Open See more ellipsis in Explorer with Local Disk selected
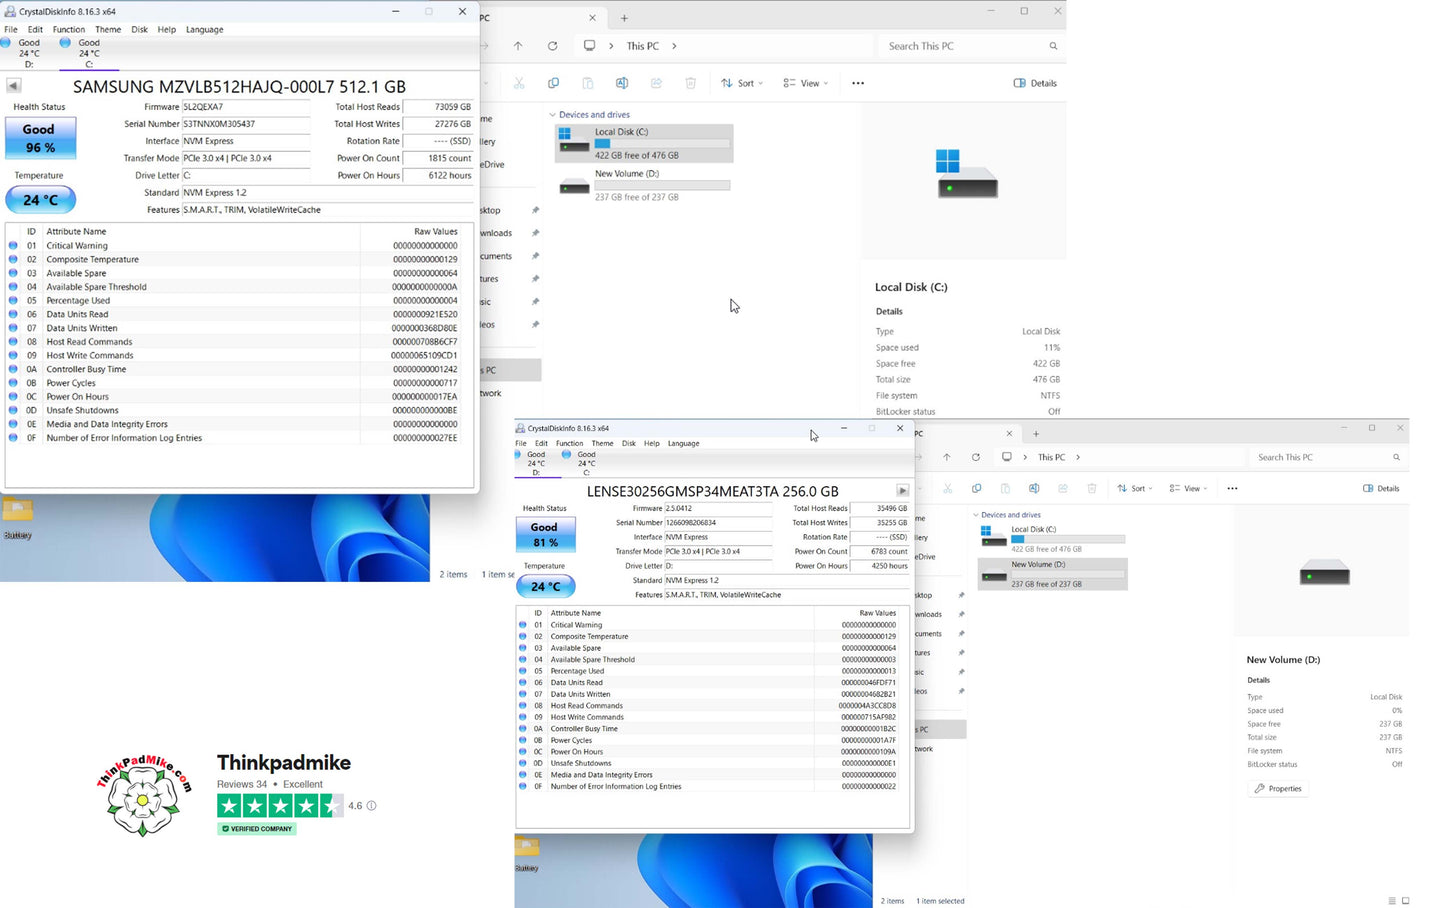 858,83
